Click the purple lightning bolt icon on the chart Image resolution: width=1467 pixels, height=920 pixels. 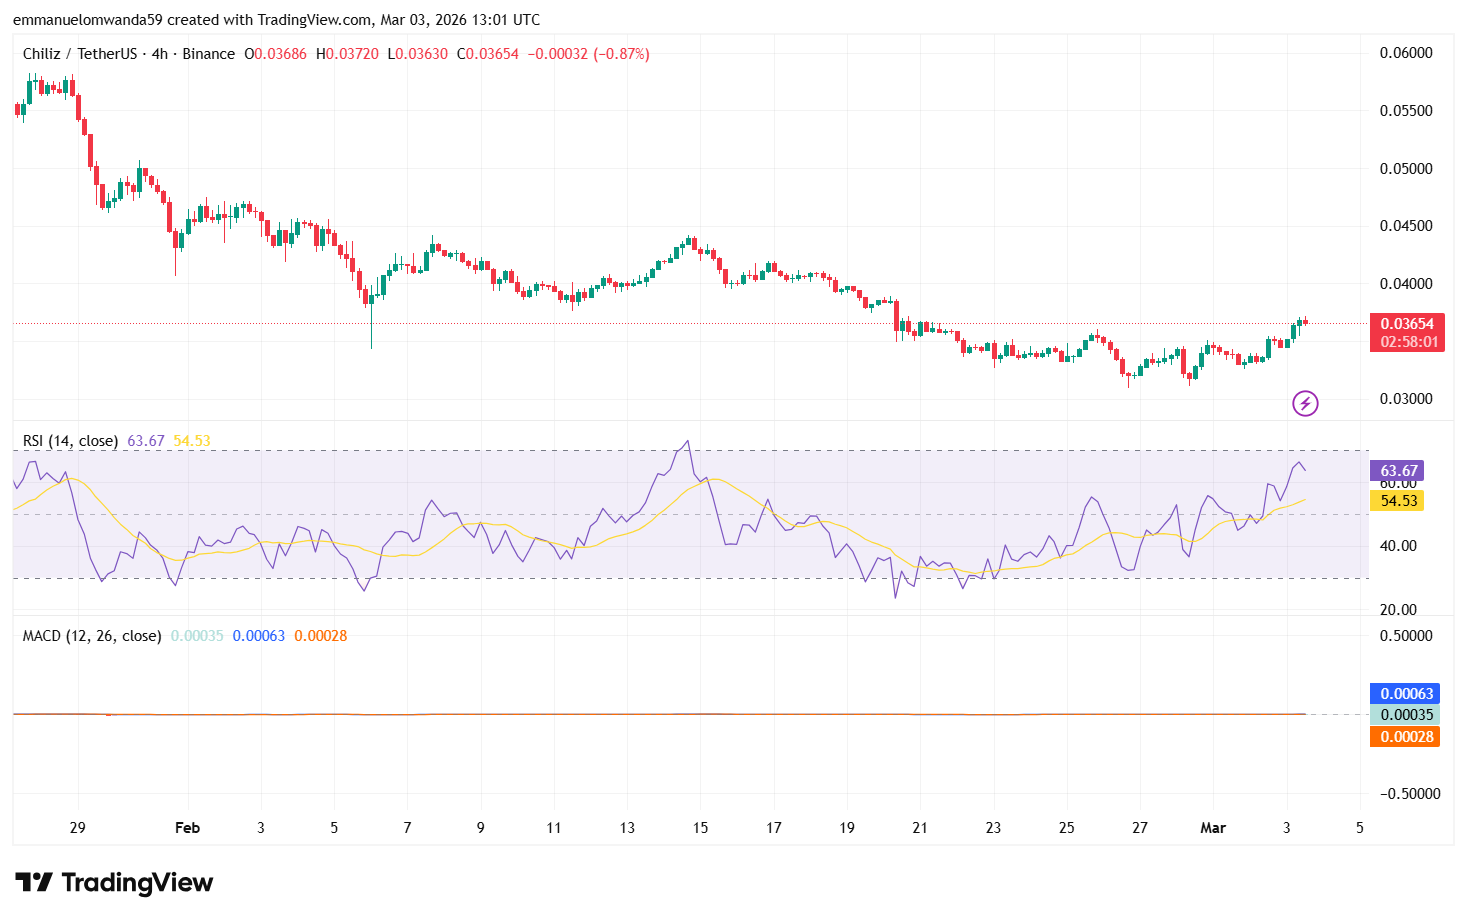click(1305, 405)
